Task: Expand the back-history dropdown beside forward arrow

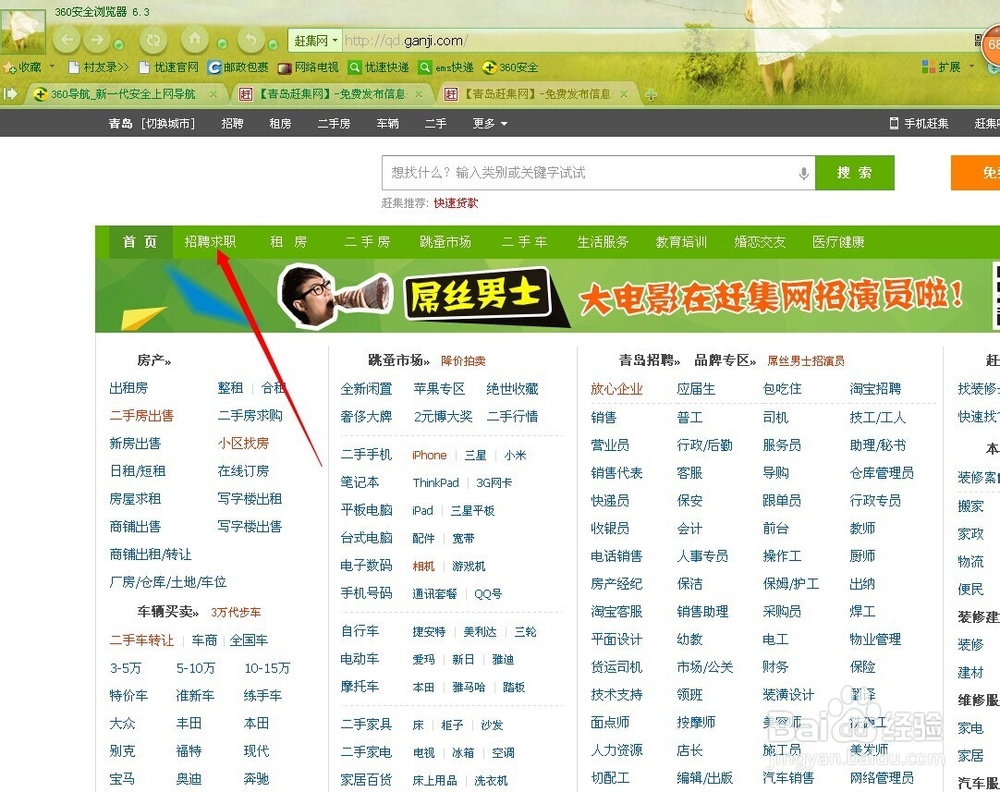Action: pos(119,45)
